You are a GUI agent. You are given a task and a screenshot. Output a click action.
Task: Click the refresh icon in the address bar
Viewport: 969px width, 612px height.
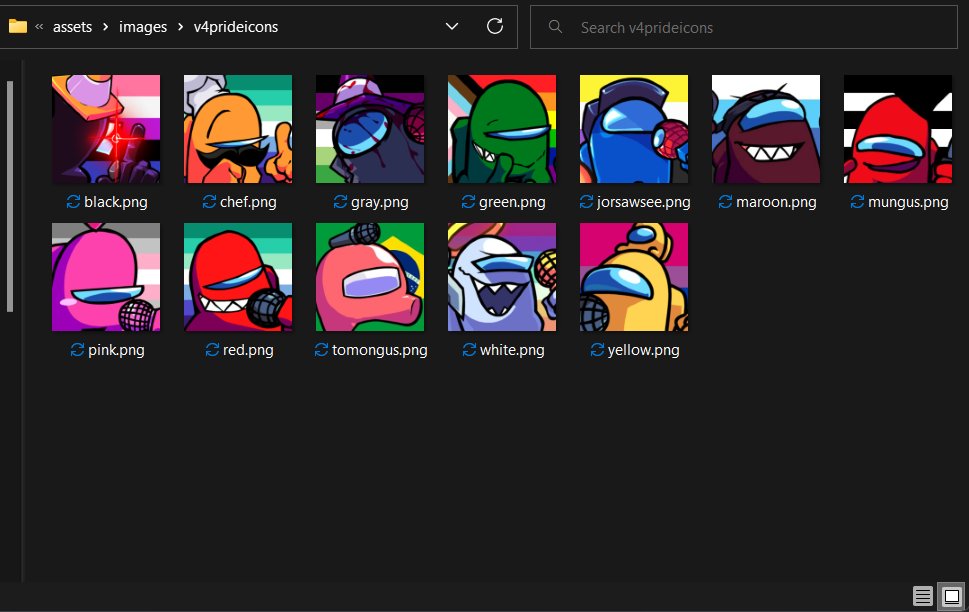tap(494, 26)
